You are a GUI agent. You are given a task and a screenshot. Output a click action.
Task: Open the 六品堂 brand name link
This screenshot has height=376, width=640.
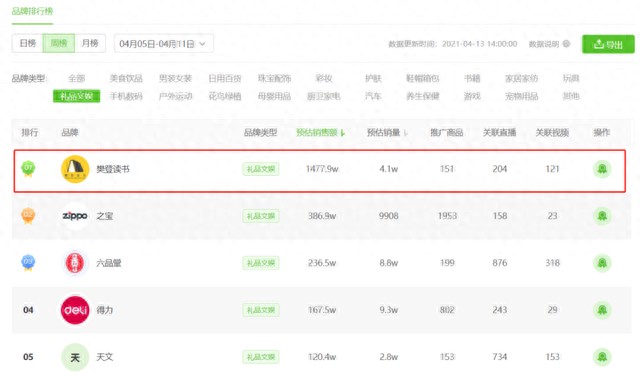click(109, 263)
